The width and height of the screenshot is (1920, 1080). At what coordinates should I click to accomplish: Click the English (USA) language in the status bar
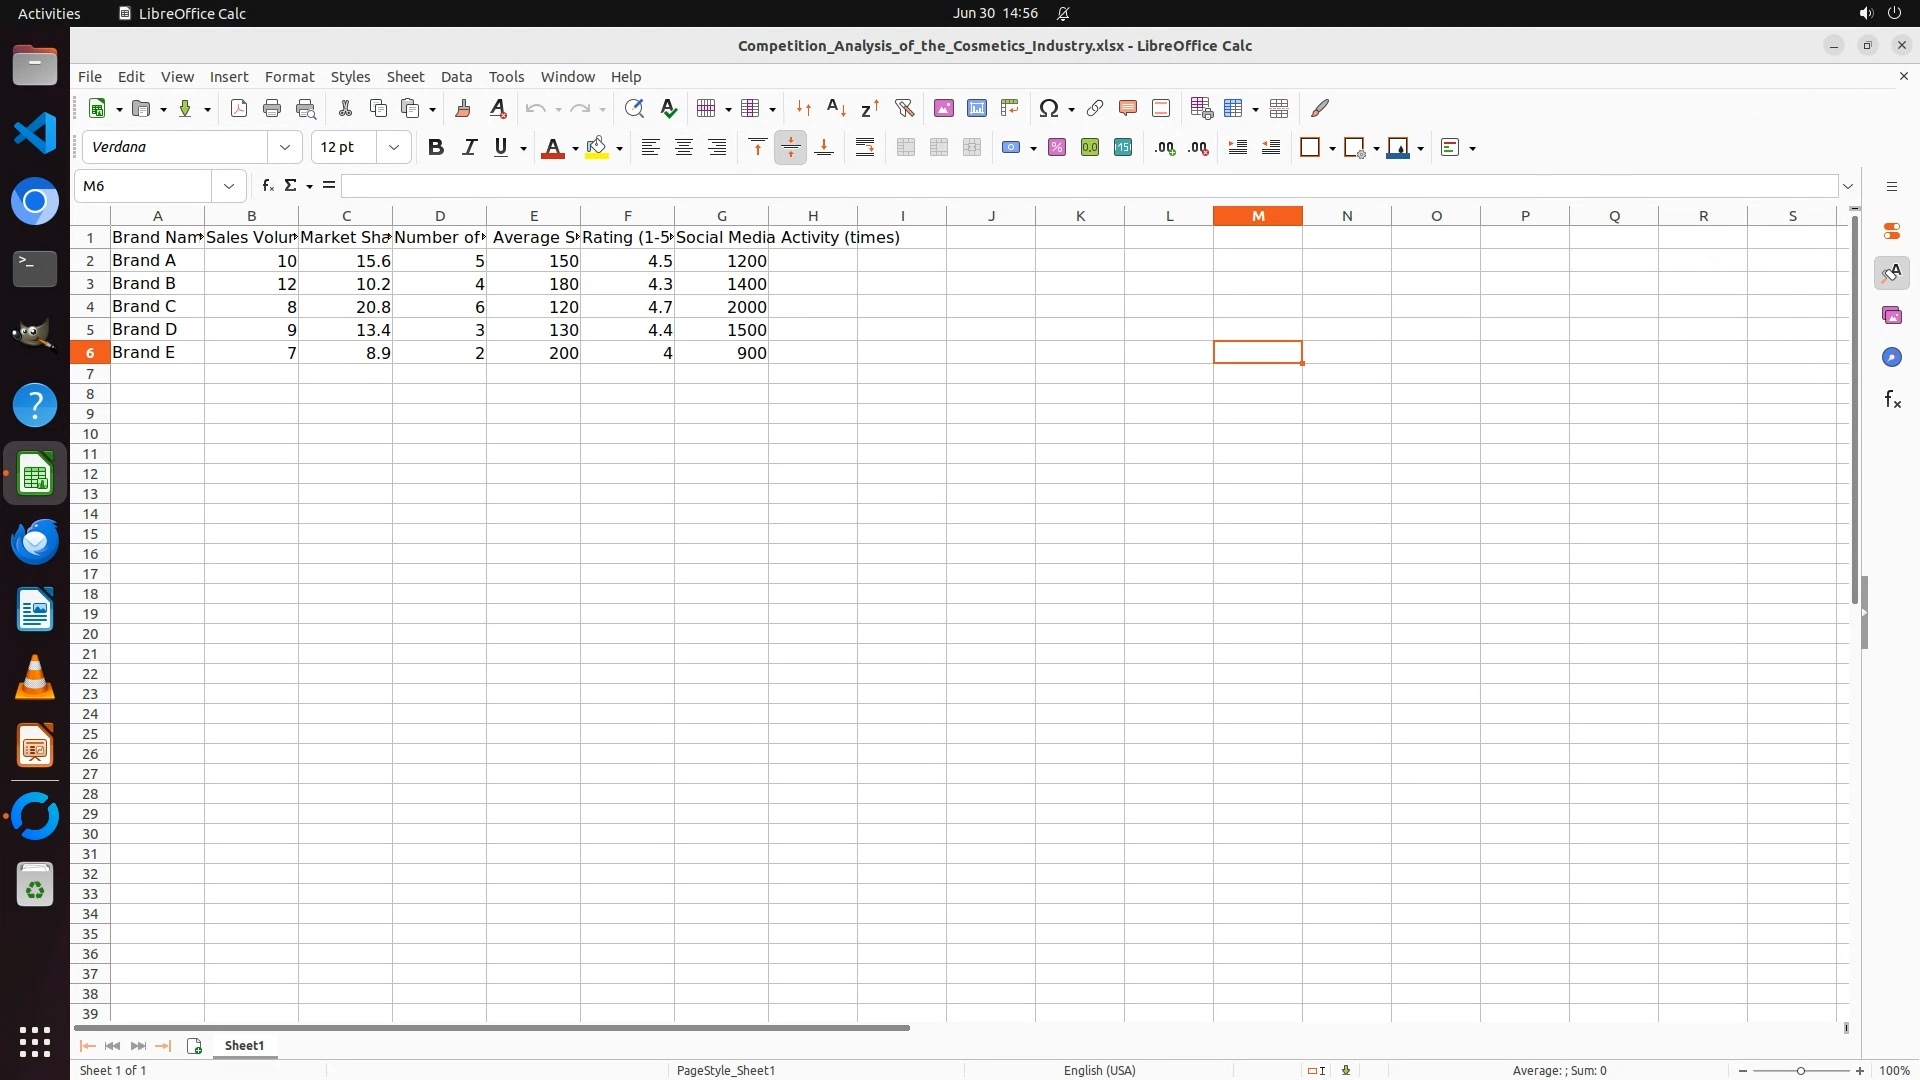point(1099,1071)
